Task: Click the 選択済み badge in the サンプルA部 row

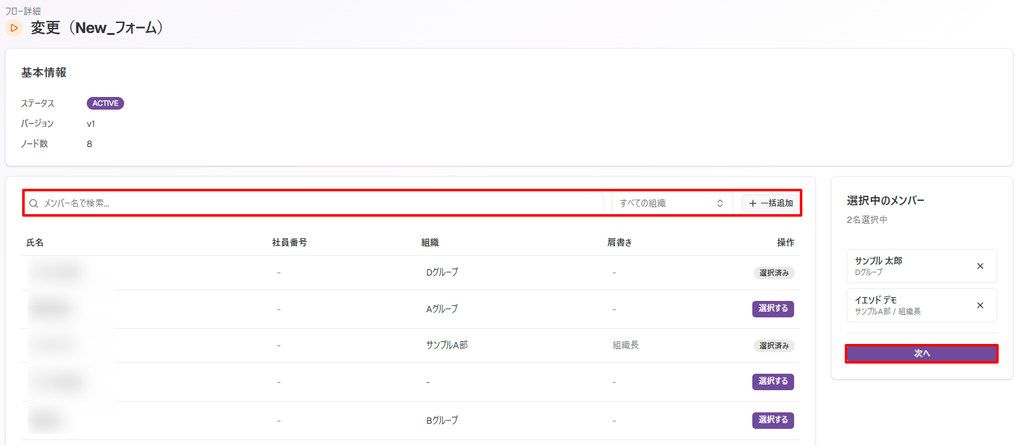Action: (774, 345)
